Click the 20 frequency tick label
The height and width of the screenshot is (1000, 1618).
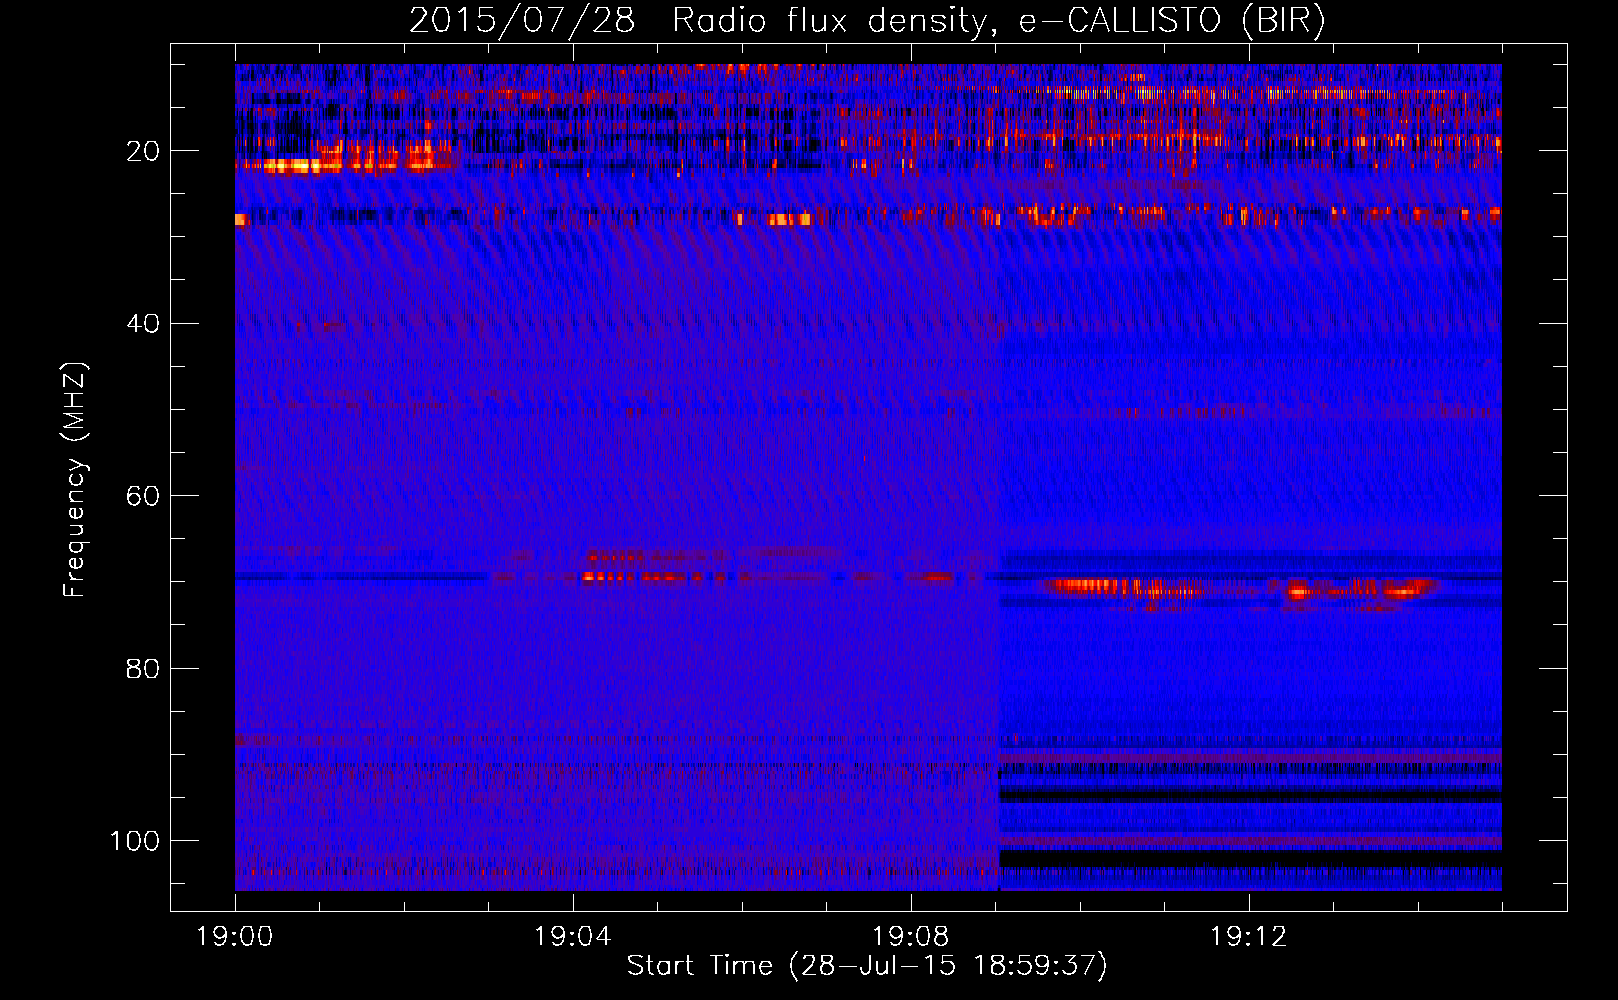(x=143, y=151)
